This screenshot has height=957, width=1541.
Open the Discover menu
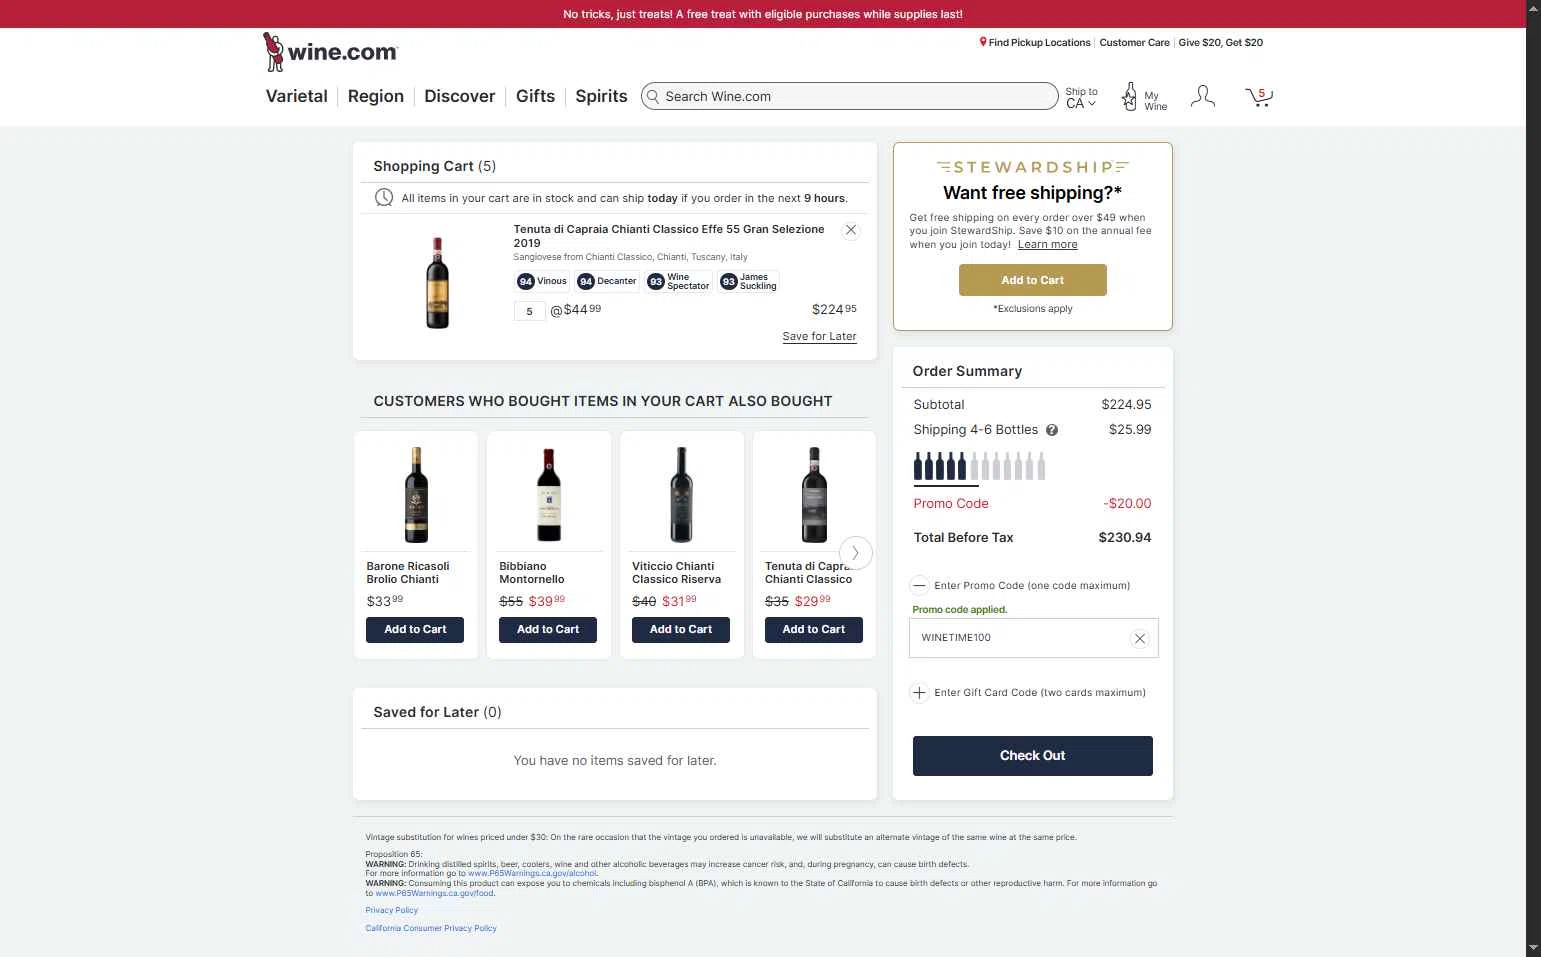coord(460,96)
